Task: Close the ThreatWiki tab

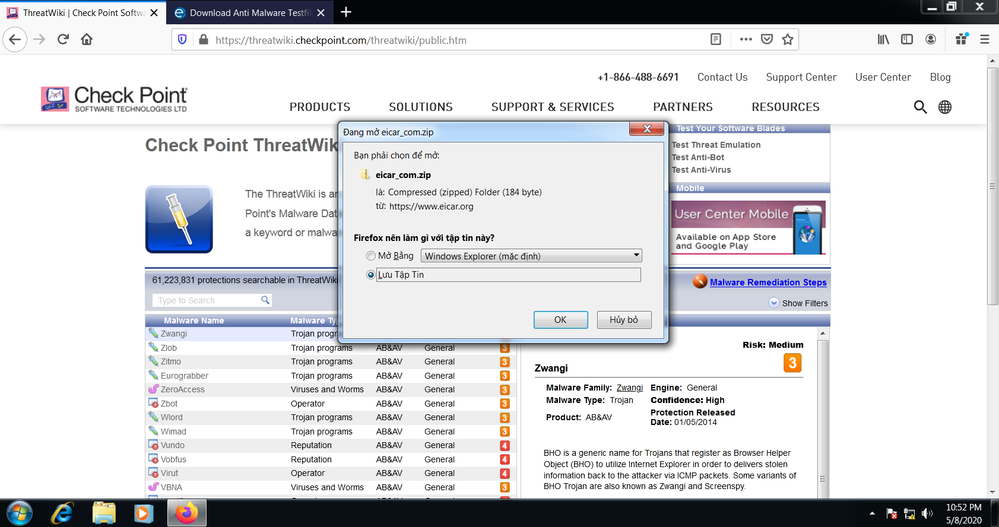Action: 154,13
